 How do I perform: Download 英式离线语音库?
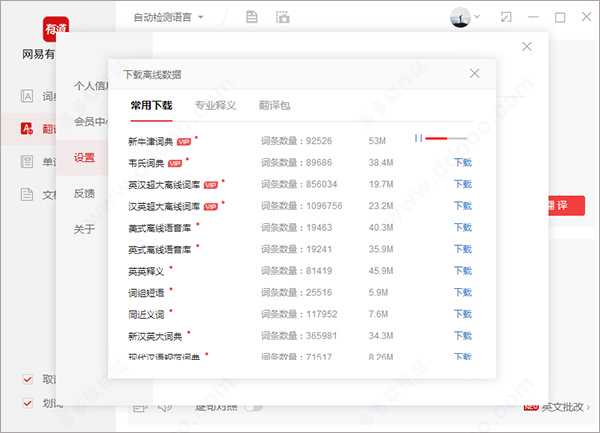click(463, 249)
